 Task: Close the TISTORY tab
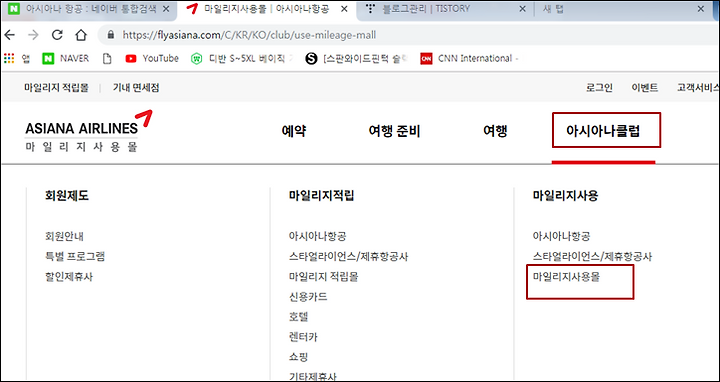click(x=523, y=9)
